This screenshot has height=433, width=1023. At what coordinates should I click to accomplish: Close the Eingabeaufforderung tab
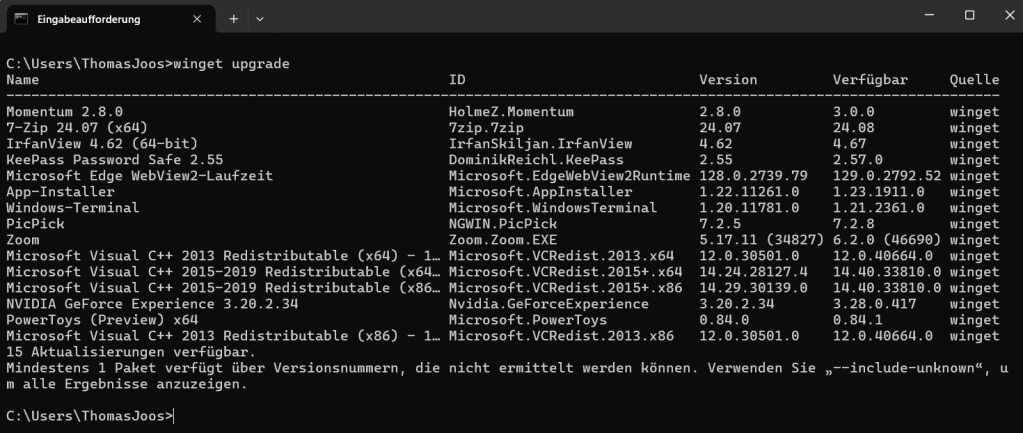pyautogui.click(x=197, y=19)
